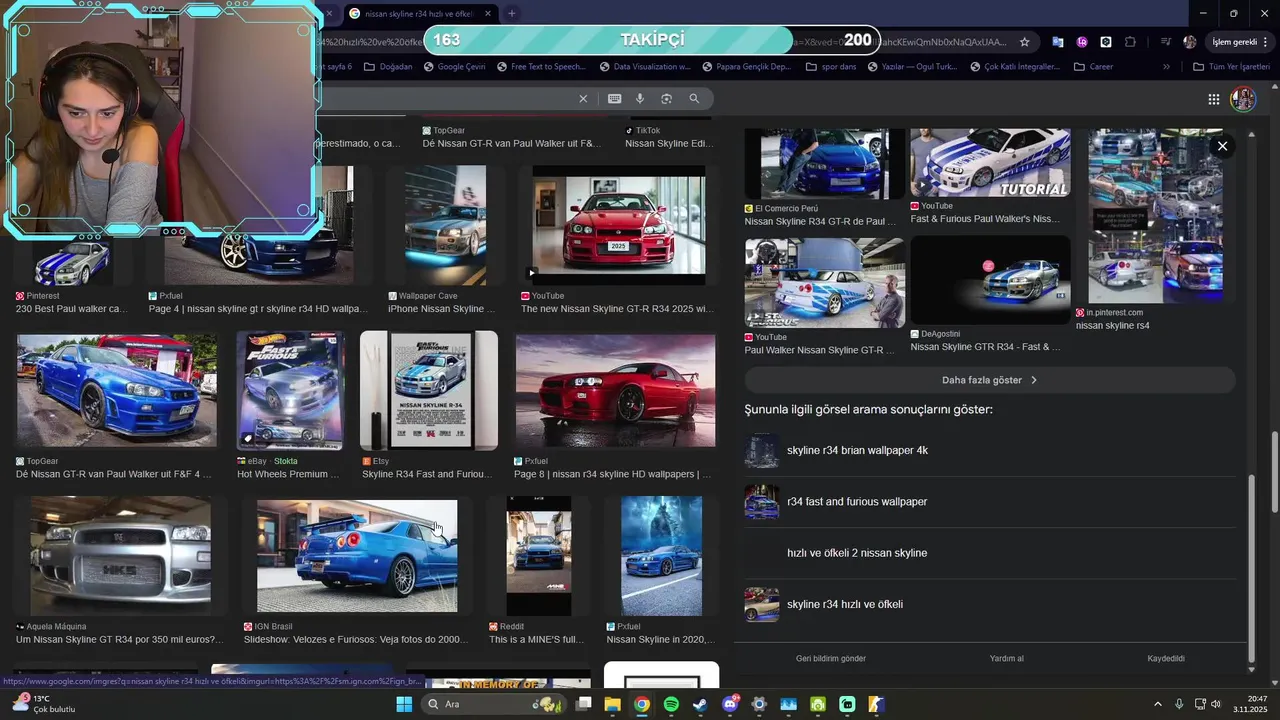Show more bookmarks with the double chevron

(1166, 67)
